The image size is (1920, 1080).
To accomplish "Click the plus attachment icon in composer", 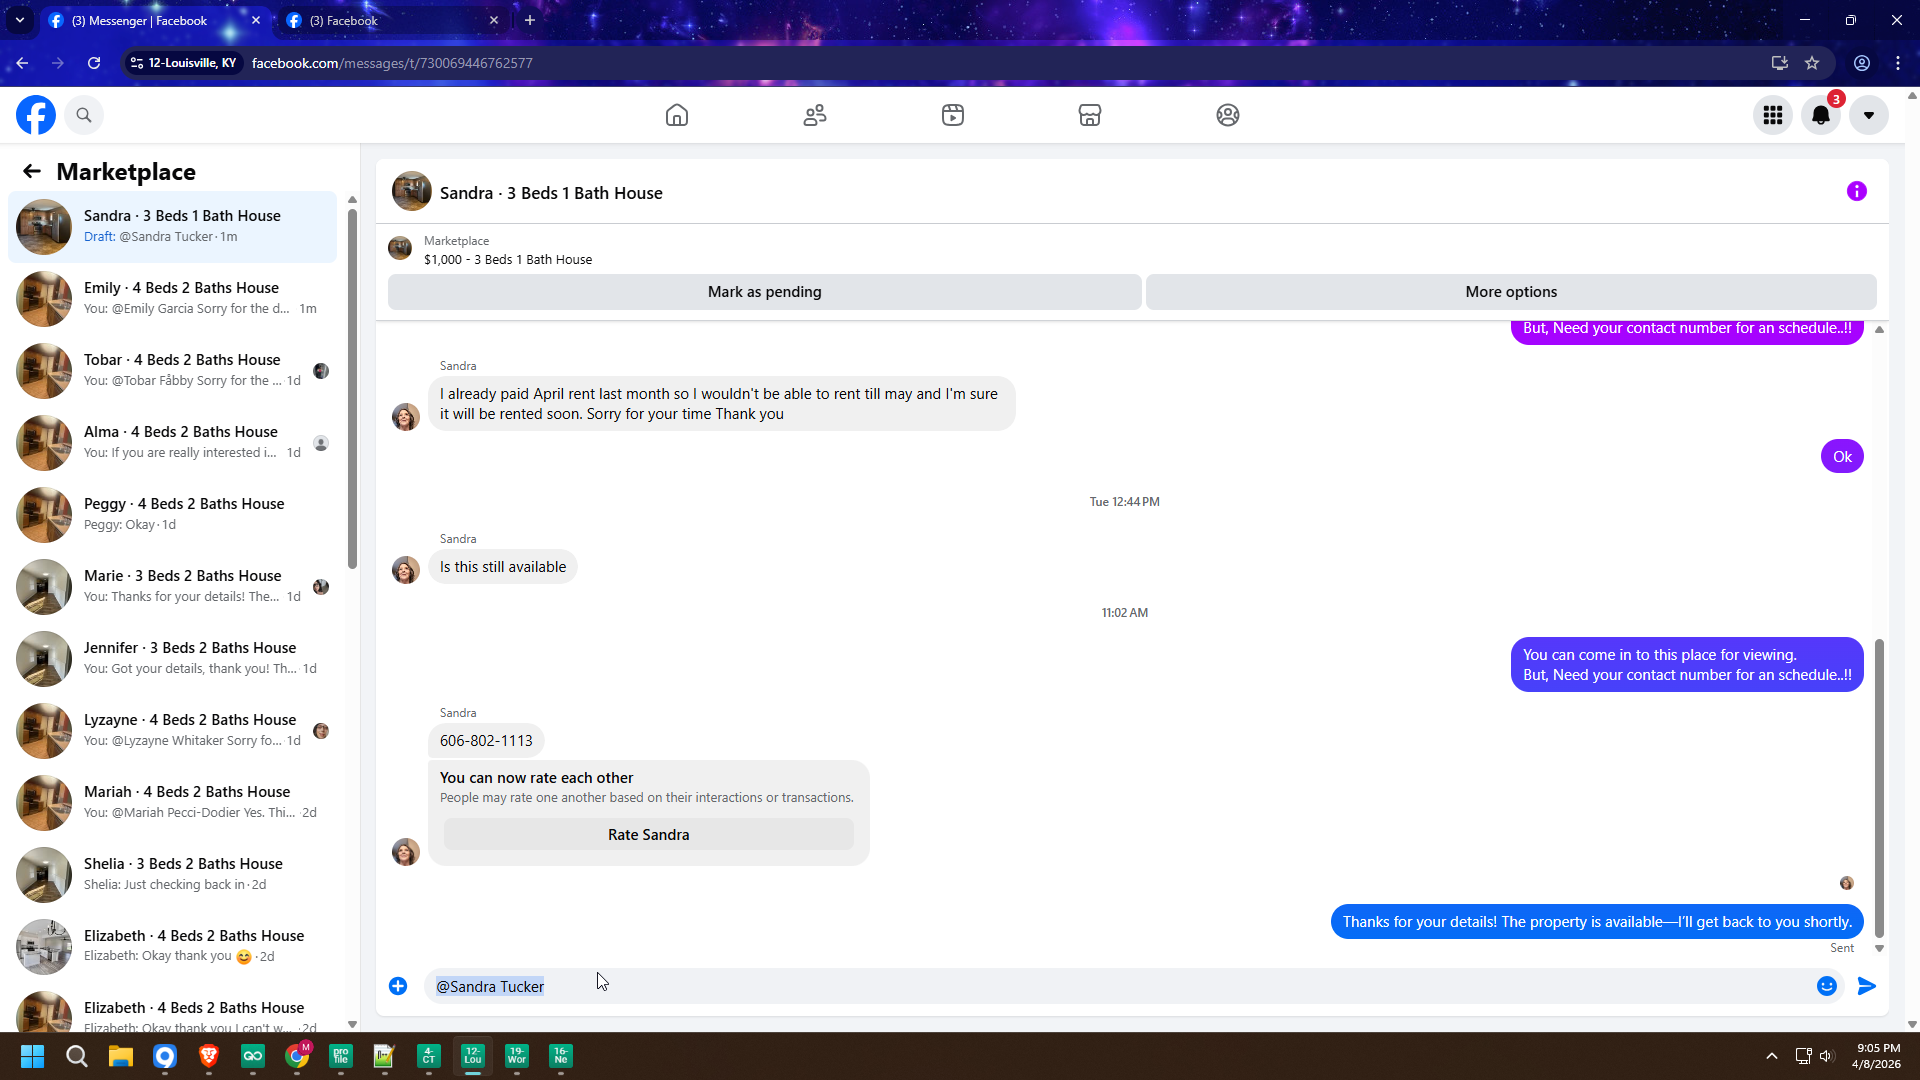I will tap(398, 986).
